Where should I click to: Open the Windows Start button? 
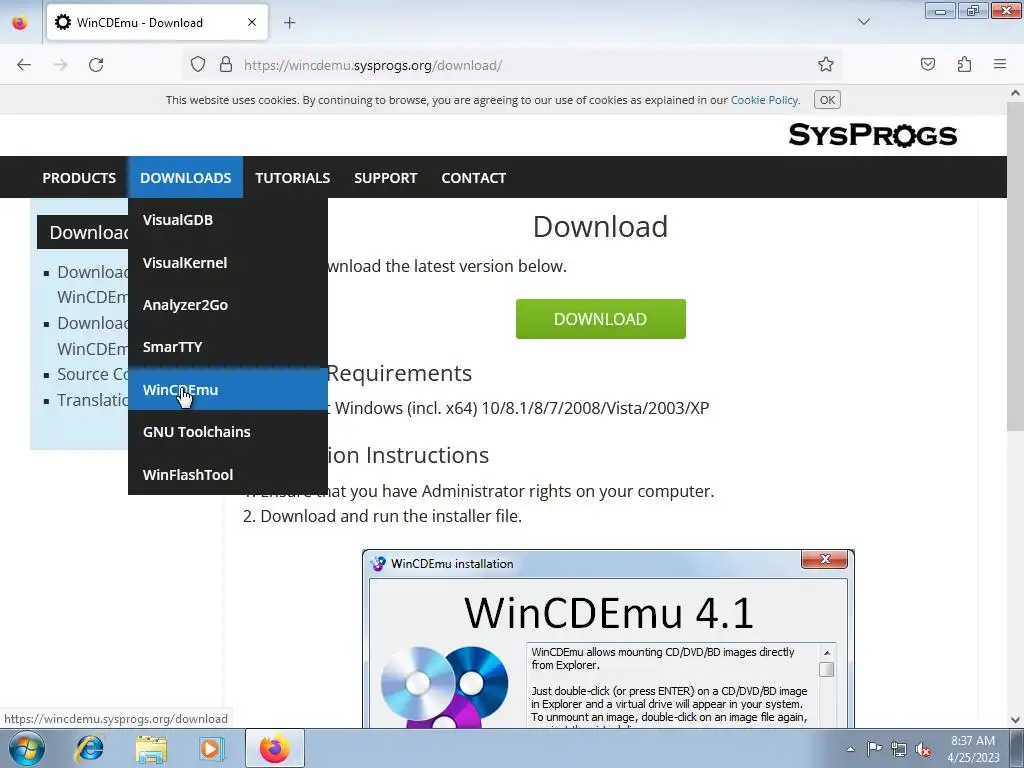[x=26, y=748]
